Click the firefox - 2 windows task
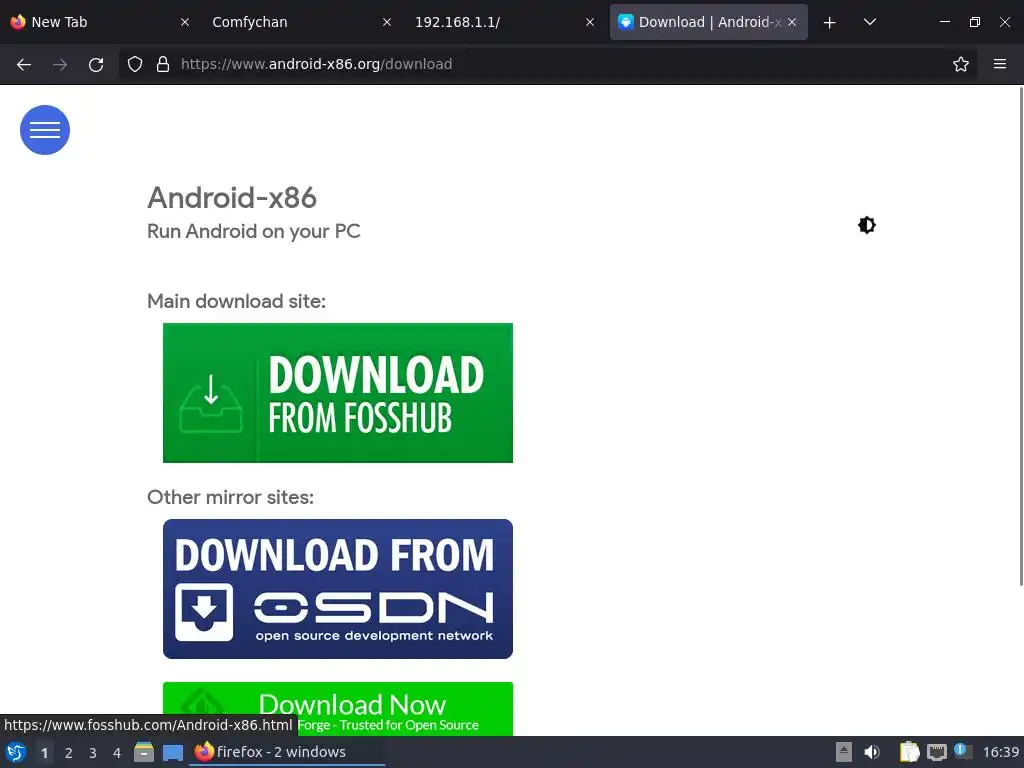 (x=287, y=752)
